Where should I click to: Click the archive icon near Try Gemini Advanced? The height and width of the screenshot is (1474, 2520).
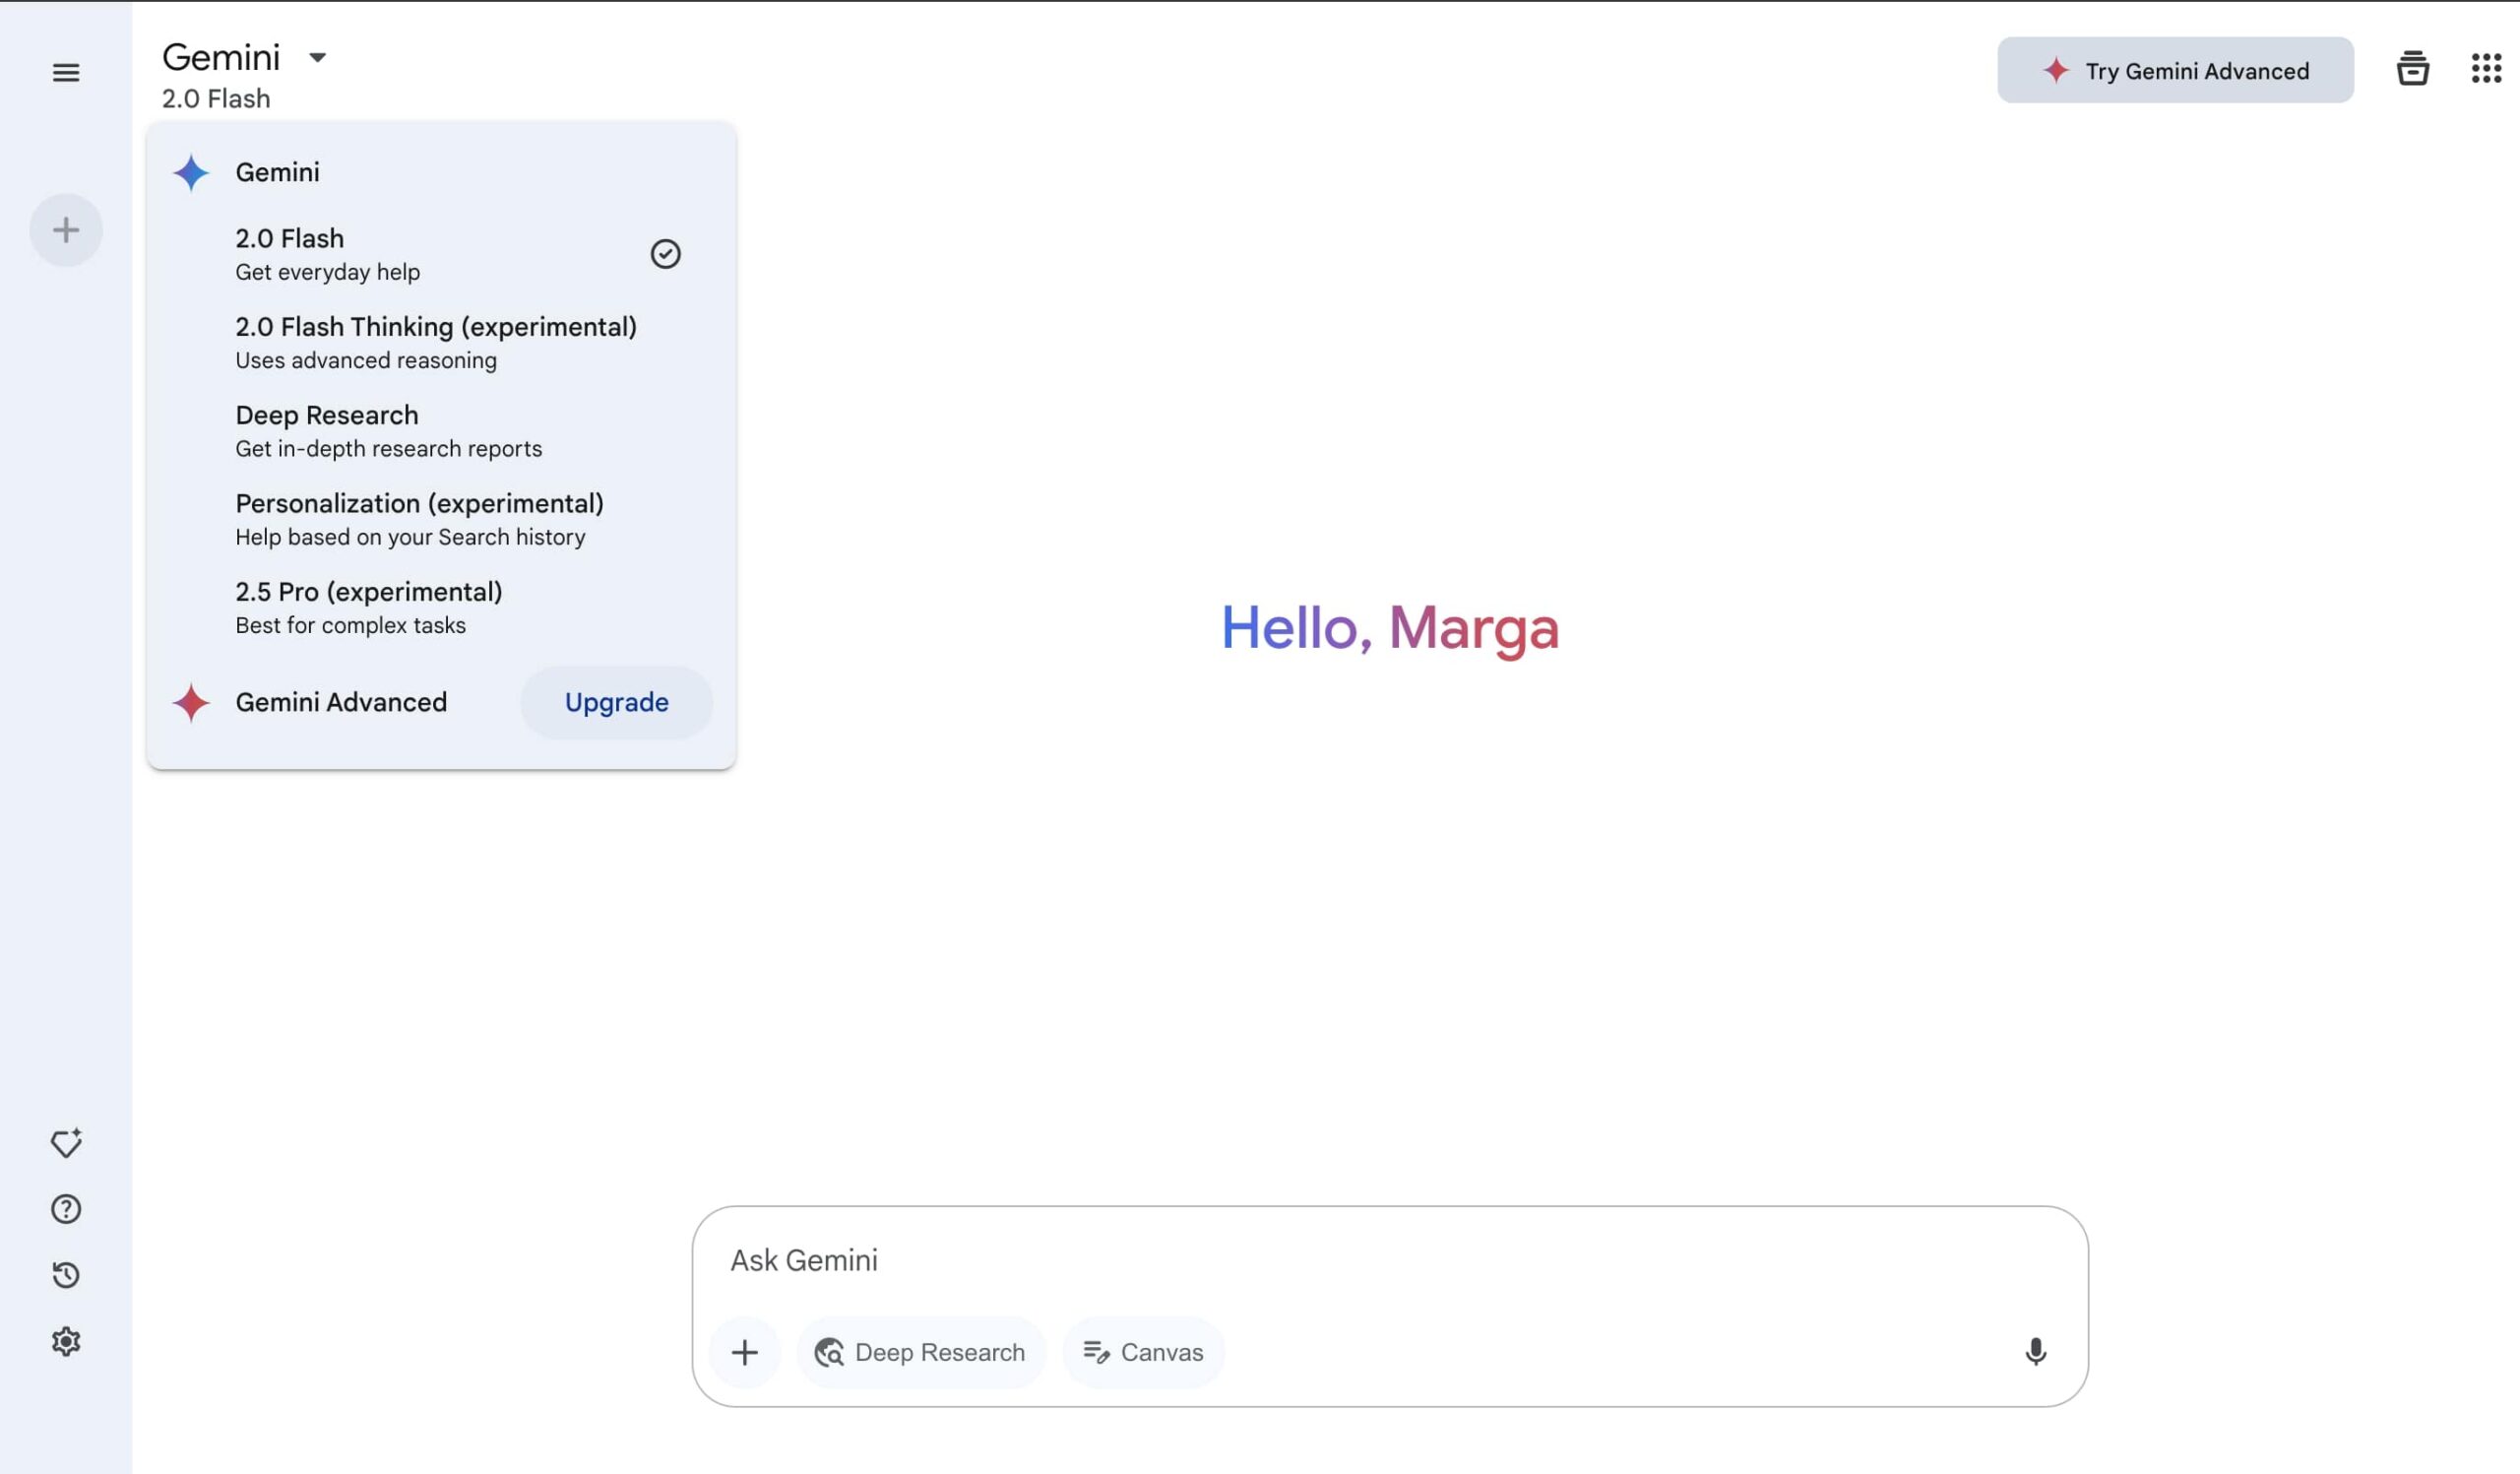2413,69
